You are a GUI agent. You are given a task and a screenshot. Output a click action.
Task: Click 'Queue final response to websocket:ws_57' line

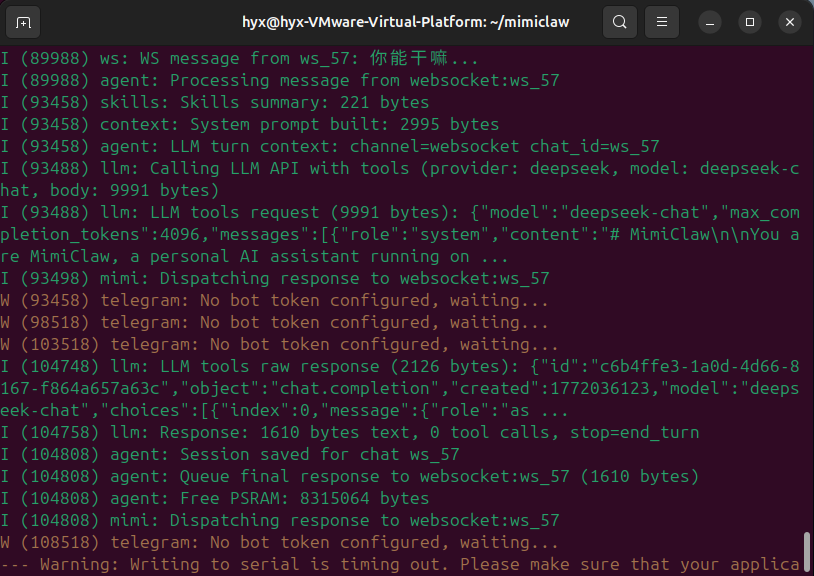pos(350,476)
